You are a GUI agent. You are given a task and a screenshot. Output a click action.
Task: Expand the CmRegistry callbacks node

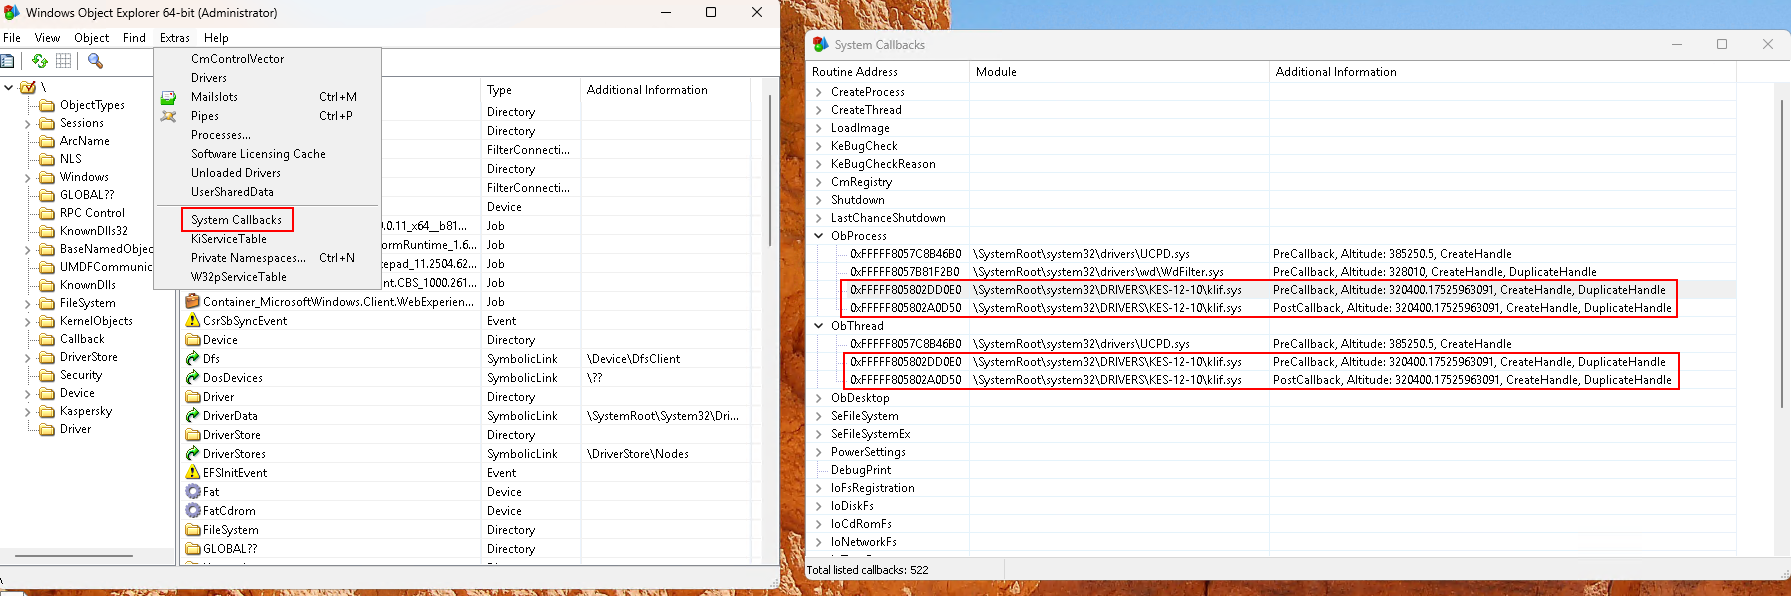819,182
